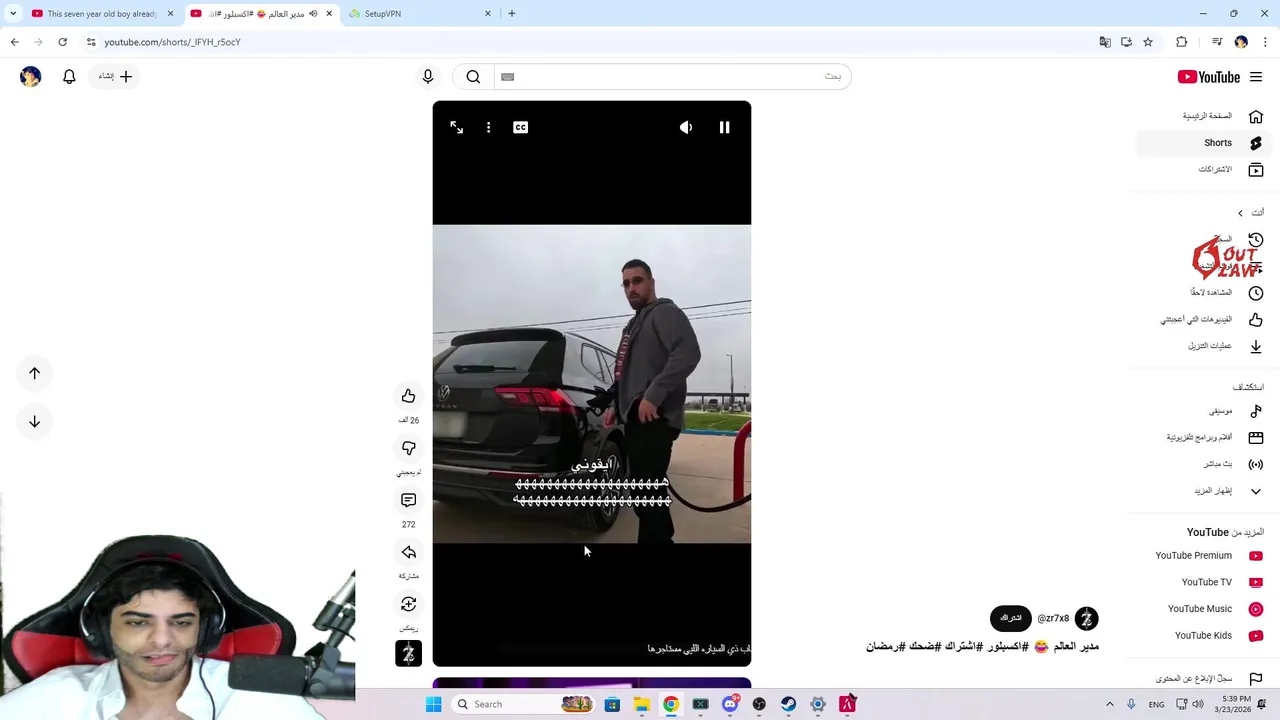The image size is (1280, 720).
Task: Toggle the hamburger guide menu
Action: coord(1256,77)
